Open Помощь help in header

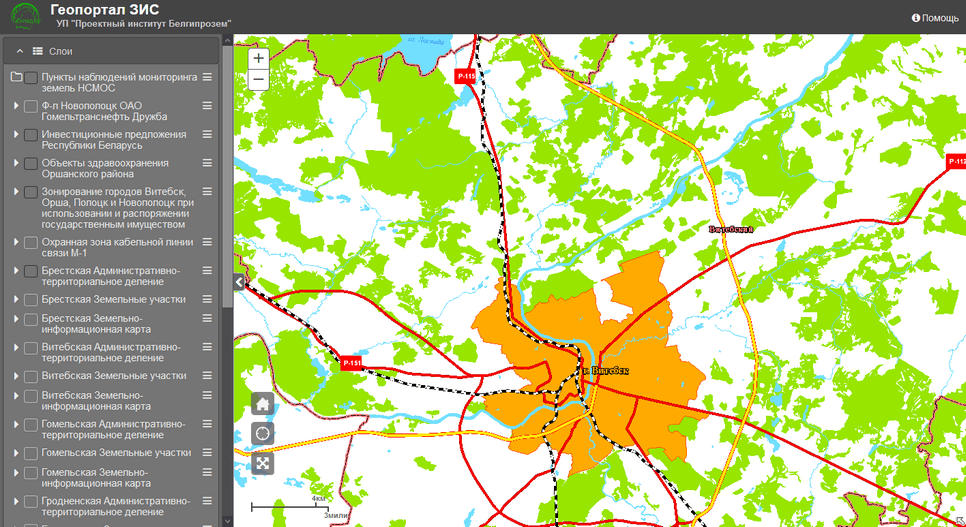(934, 18)
